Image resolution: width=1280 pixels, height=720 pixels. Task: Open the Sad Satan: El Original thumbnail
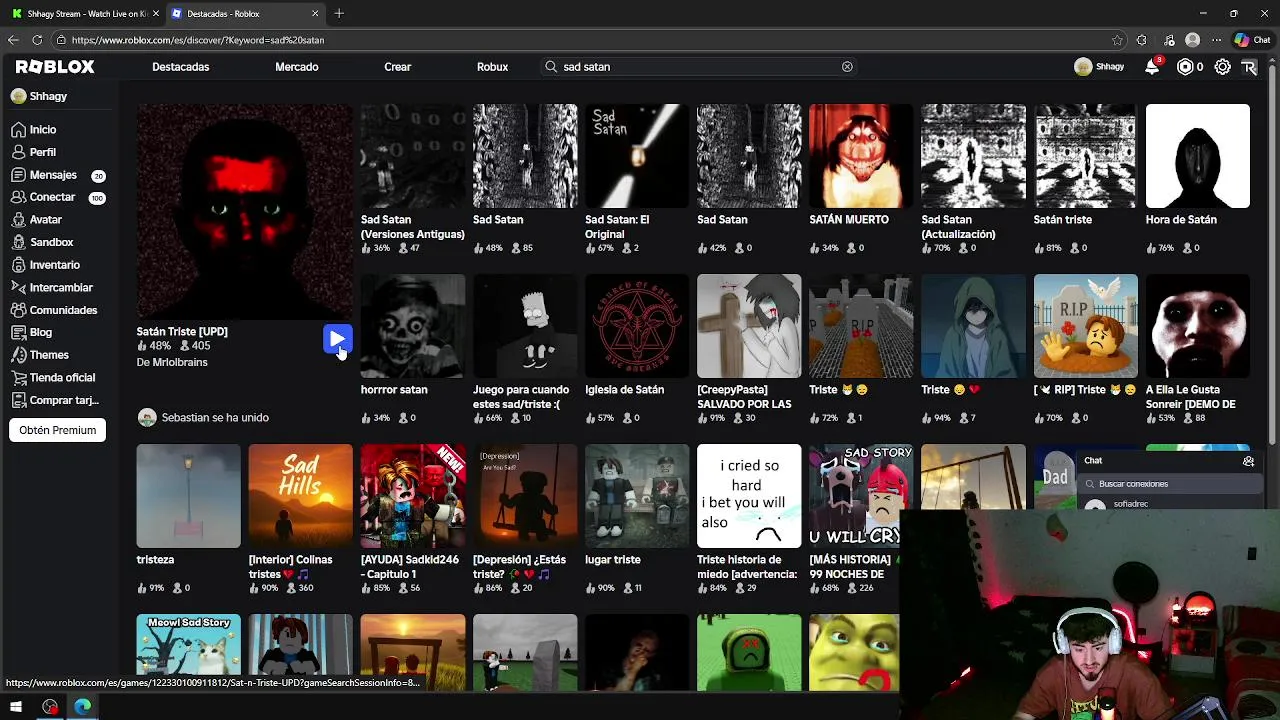pyautogui.click(x=637, y=156)
